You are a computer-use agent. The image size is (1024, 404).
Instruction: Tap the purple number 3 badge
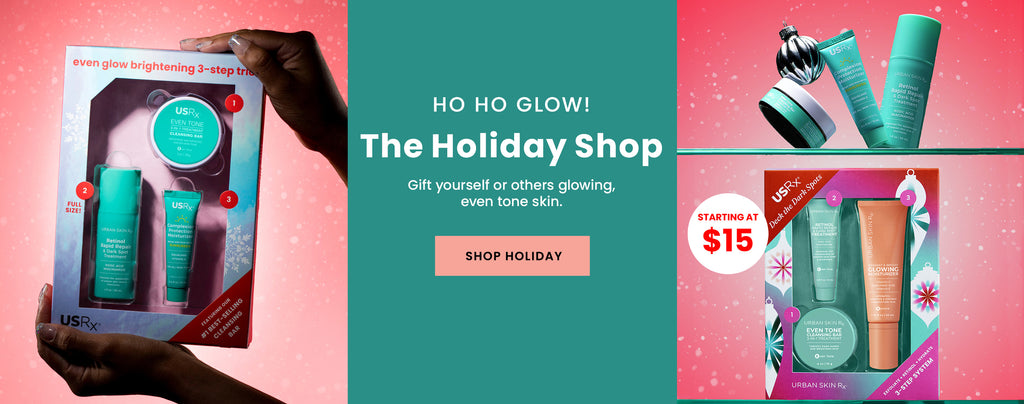click(908, 197)
